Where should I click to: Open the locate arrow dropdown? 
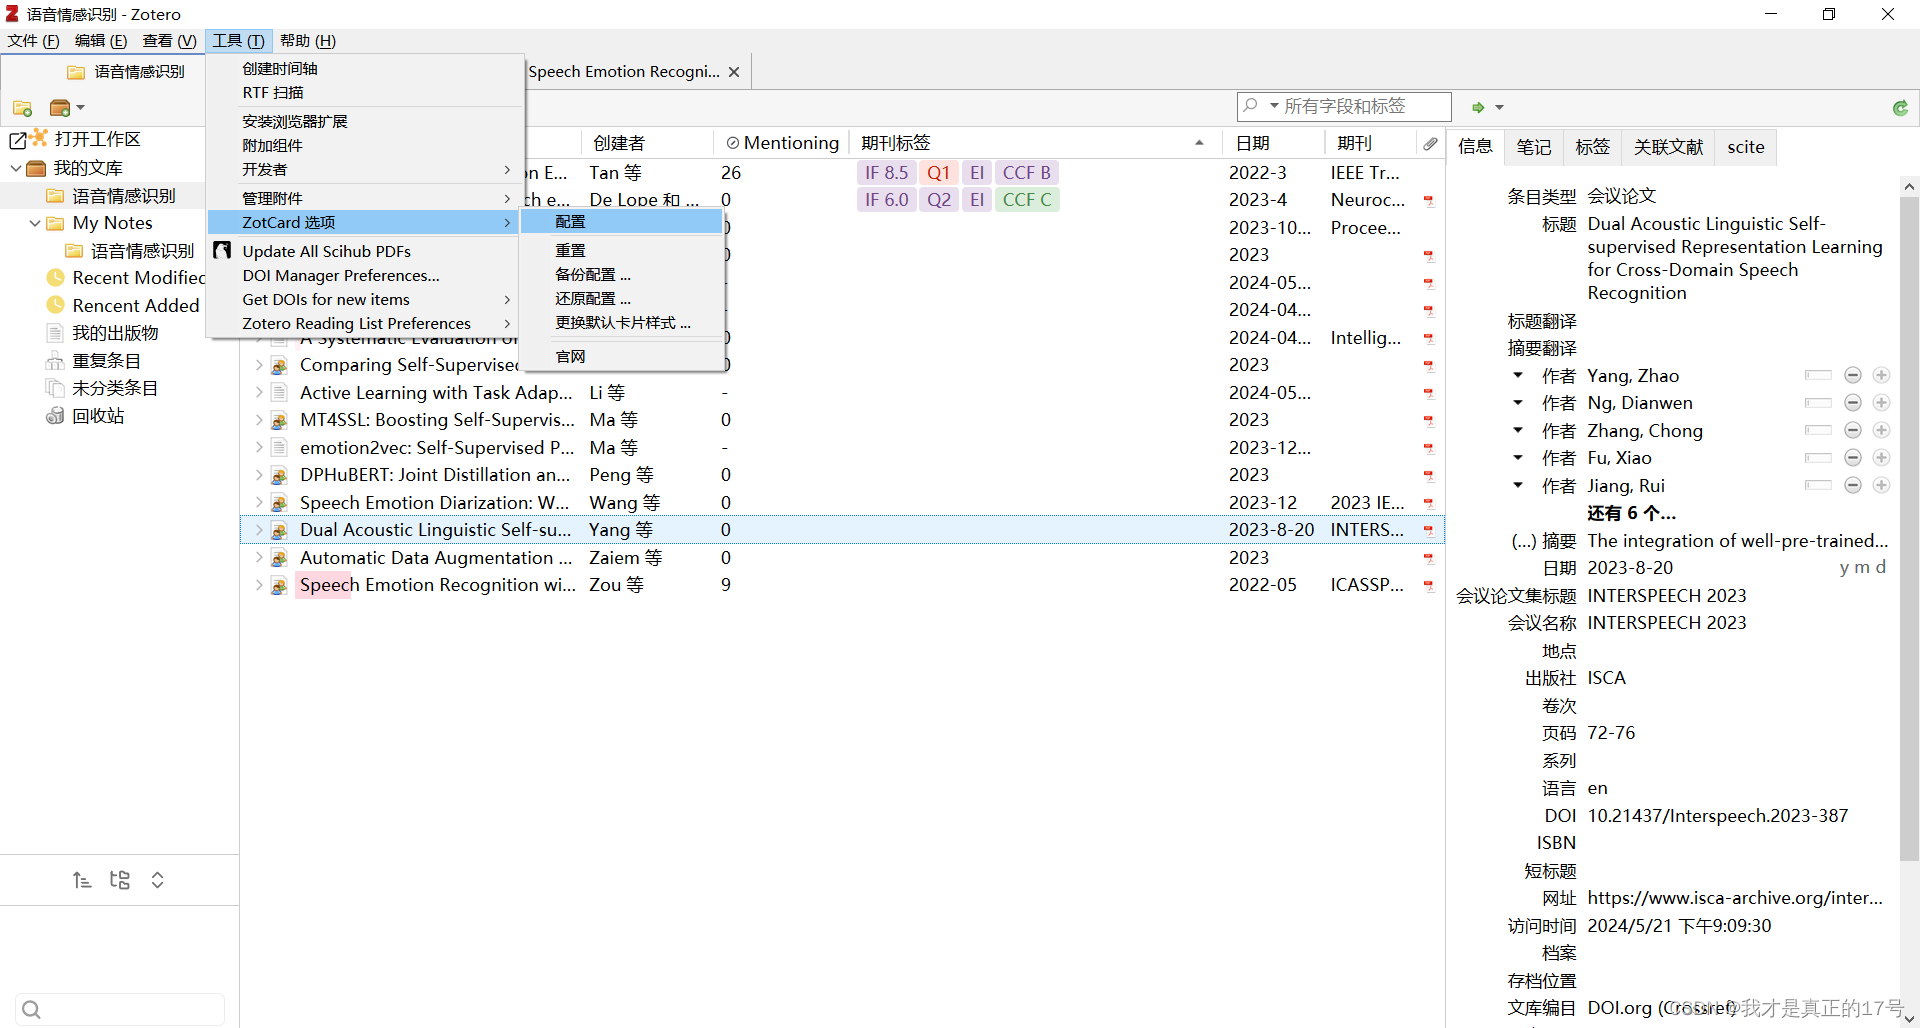1499,107
